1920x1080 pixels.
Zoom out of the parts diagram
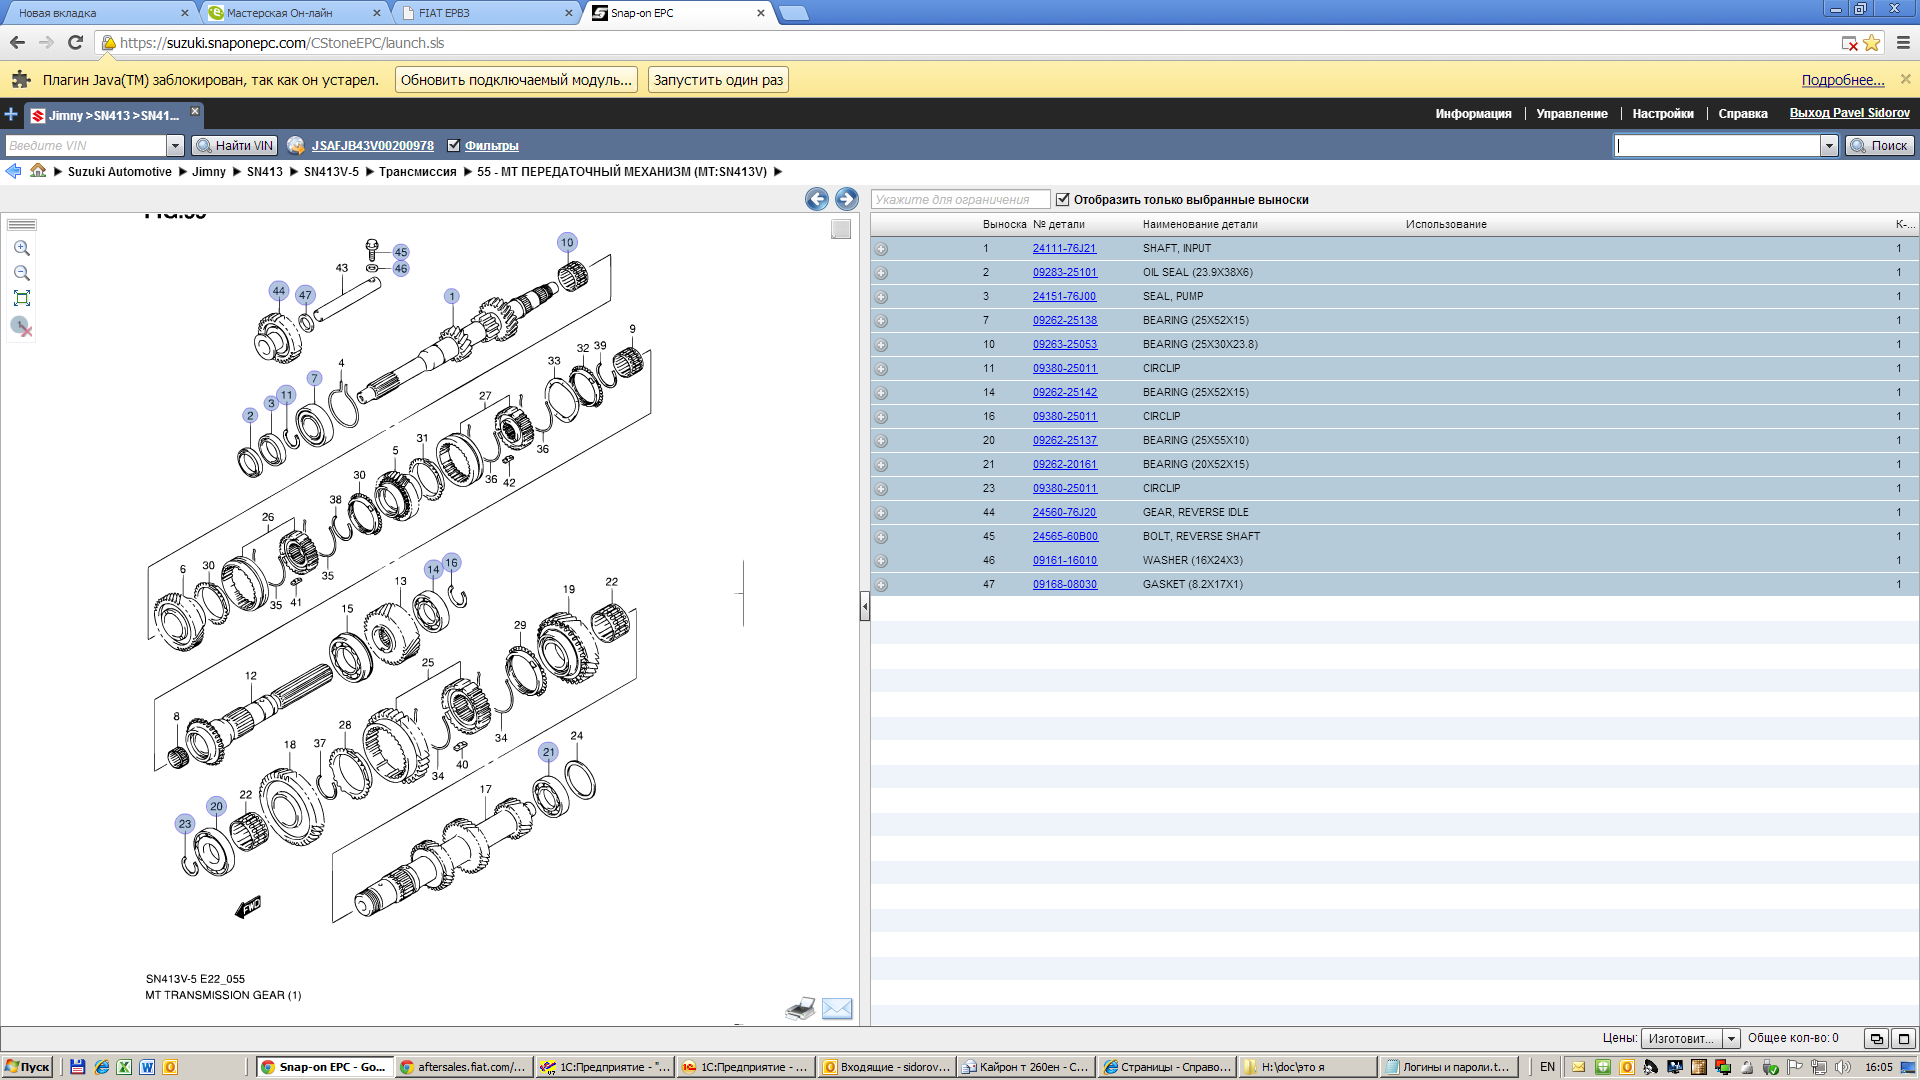[x=22, y=273]
